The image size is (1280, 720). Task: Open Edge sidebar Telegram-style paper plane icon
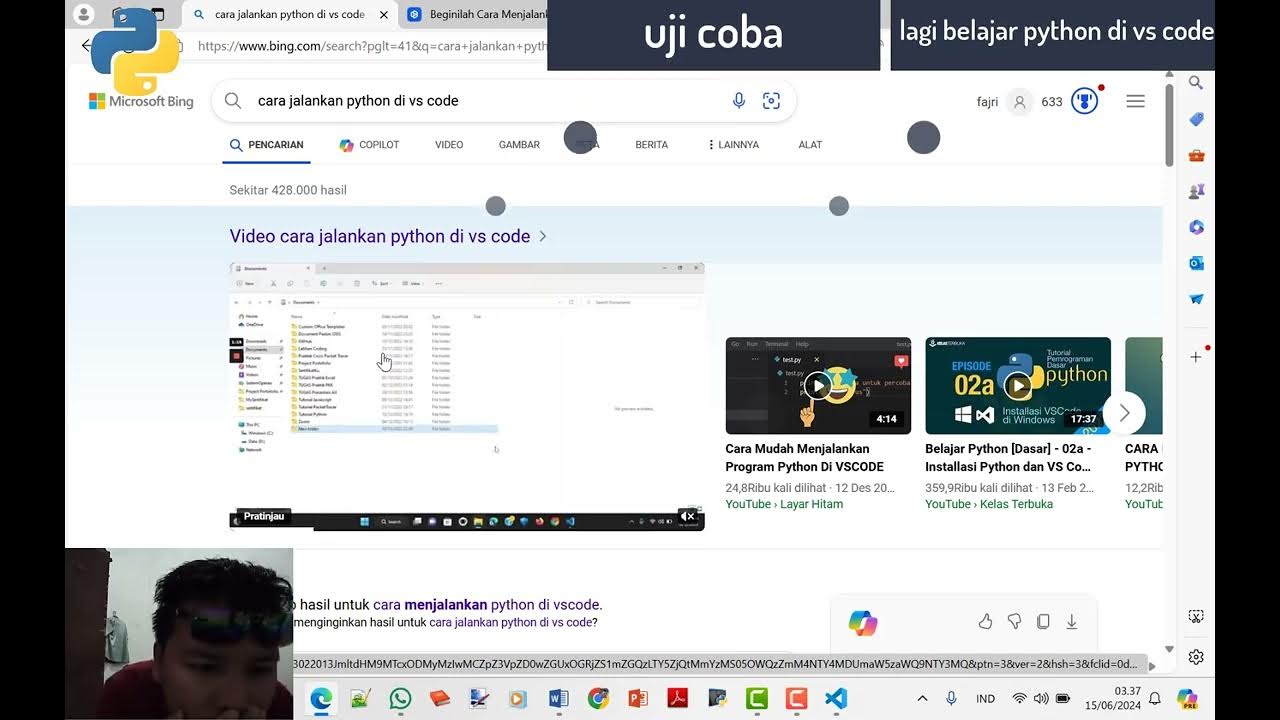click(x=1196, y=299)
